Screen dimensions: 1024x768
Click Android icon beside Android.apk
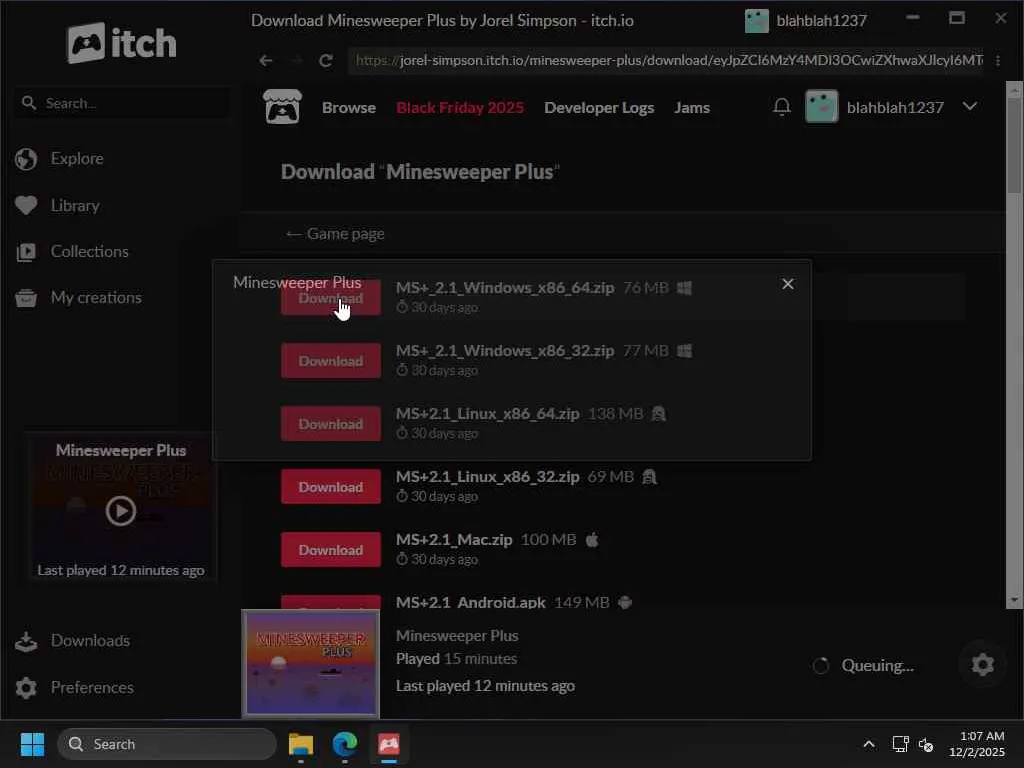pyautogui.click(x=625, y=602)
